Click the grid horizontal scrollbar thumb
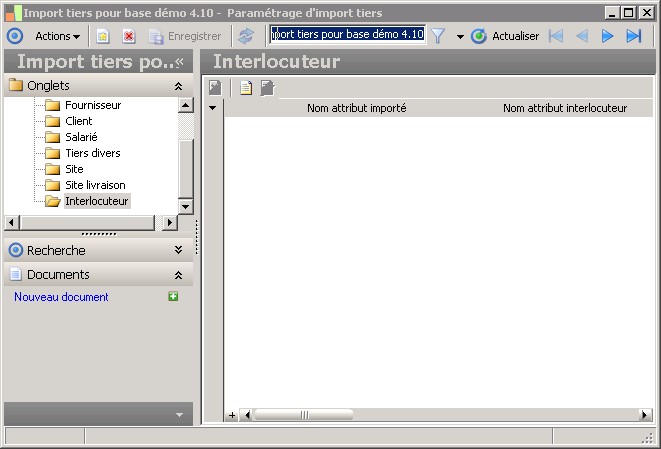This screenshot has width=661, height=449. coord(304,415)
